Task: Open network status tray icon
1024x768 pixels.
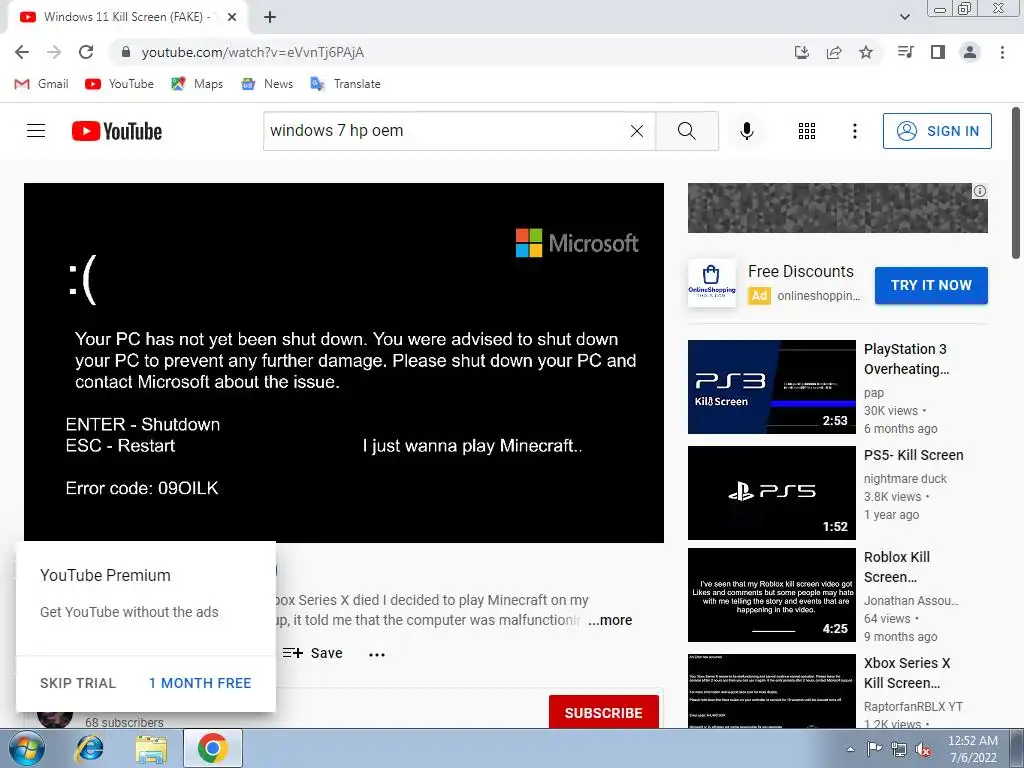Action: click(899, 749)
